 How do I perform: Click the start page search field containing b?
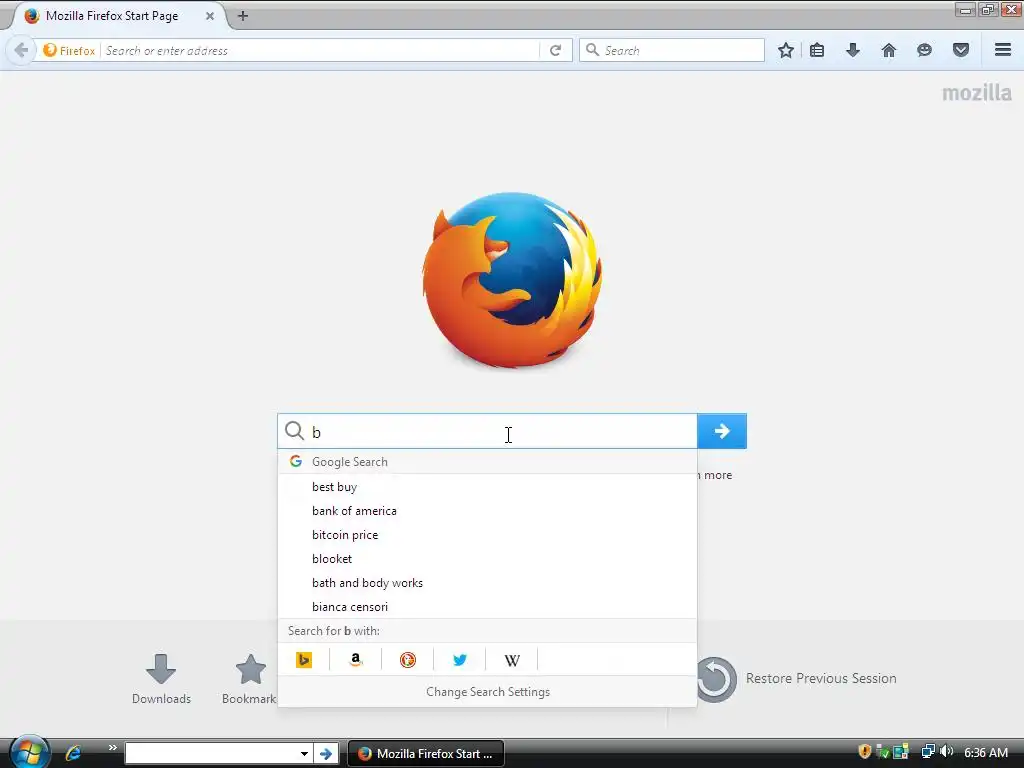(487, 431)
